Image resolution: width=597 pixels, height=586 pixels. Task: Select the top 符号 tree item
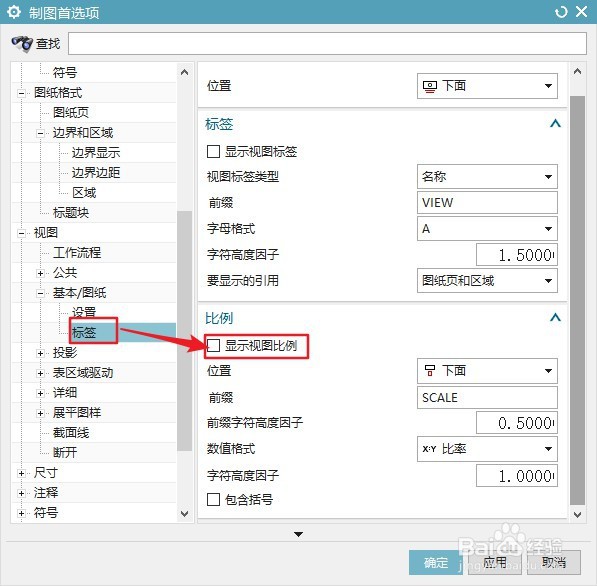coord(65,72)
